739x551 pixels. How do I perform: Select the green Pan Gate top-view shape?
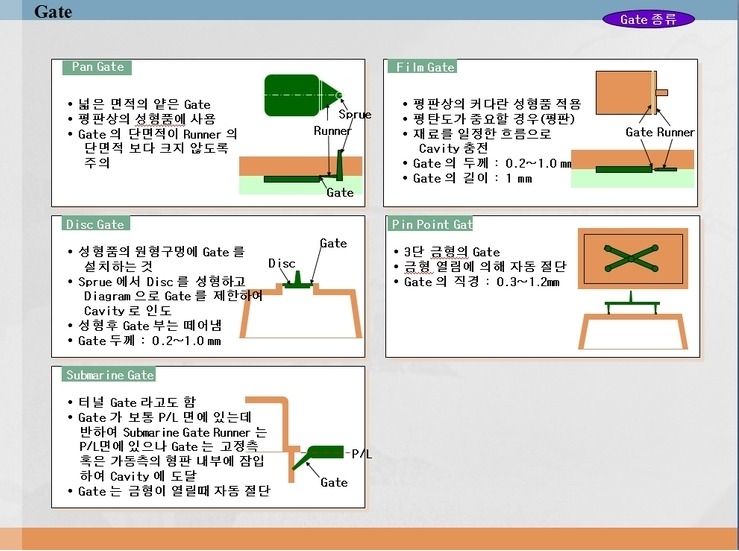(x=303, y=95)
